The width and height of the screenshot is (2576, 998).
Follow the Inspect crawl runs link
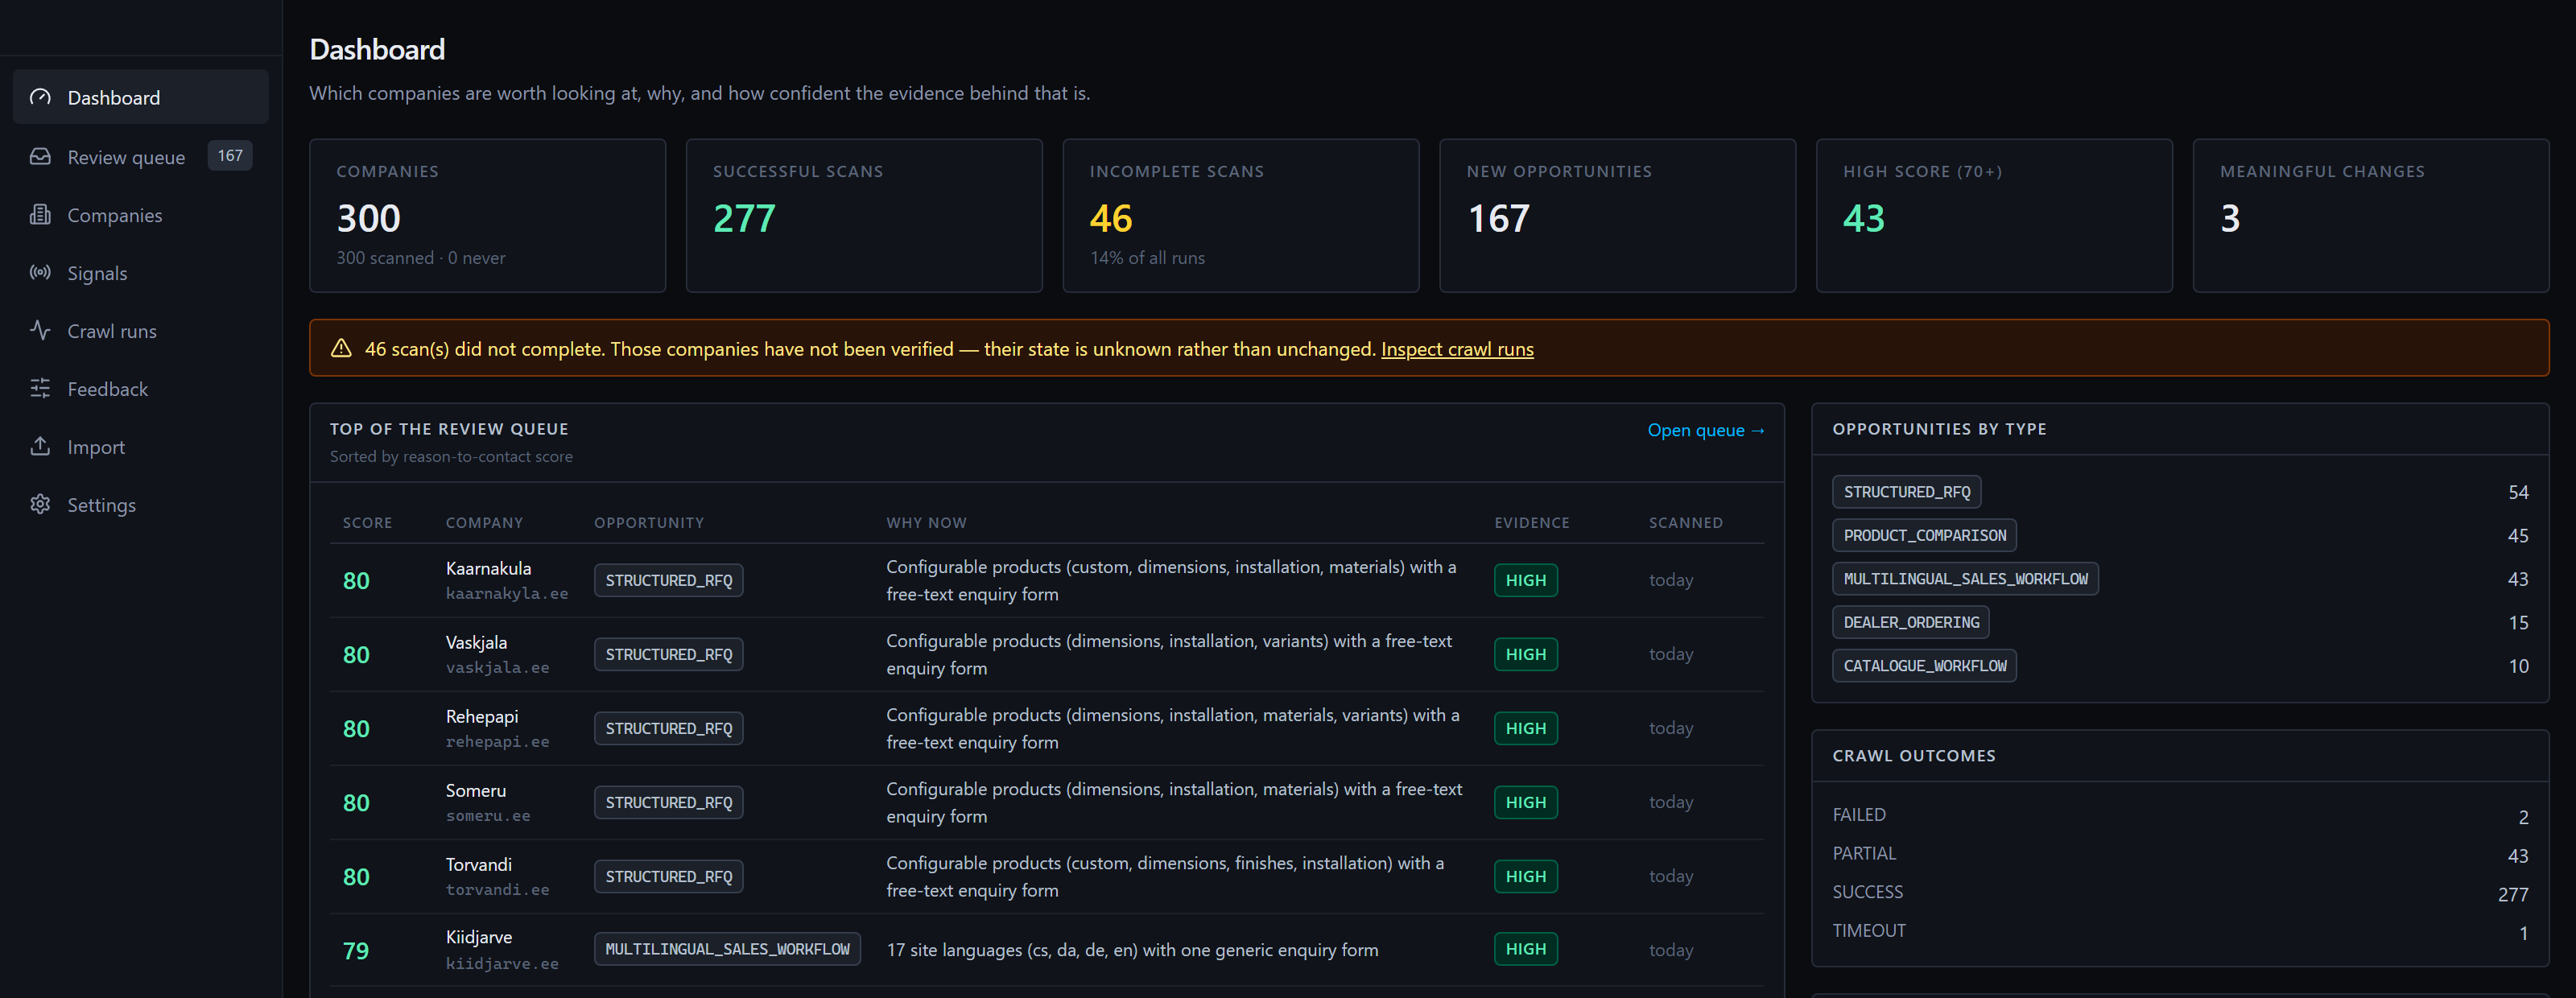pyautogui.click(x=1457, y=349)
